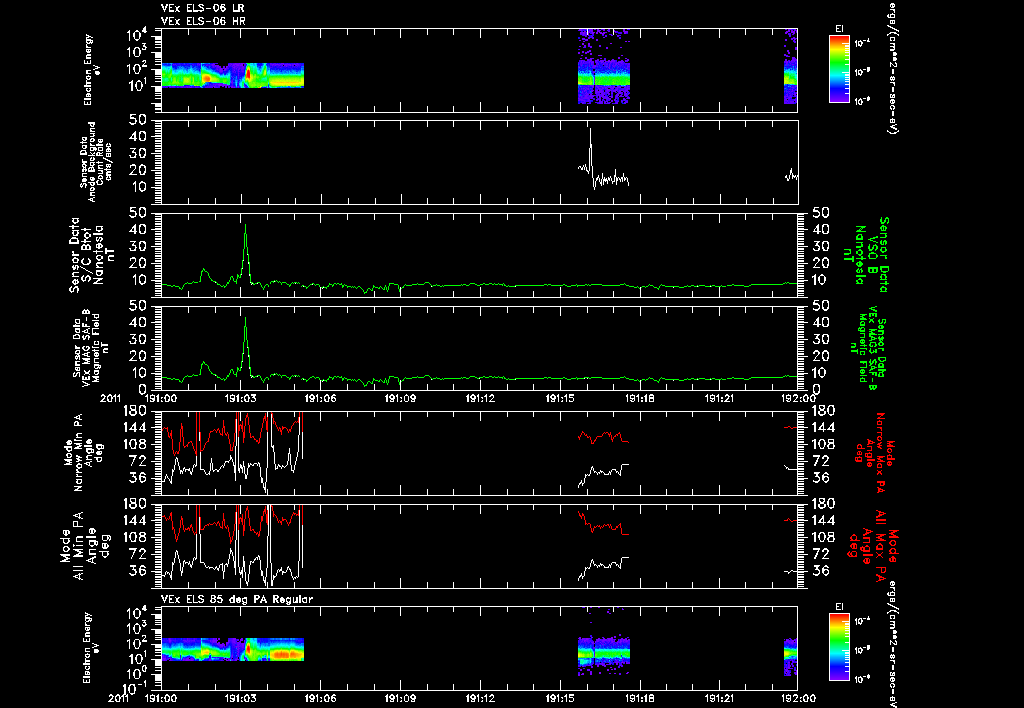This screenshot has height=708, width=1024.
Task: Click the Narrow Max PA Angle red label
Action: (874, 452)
